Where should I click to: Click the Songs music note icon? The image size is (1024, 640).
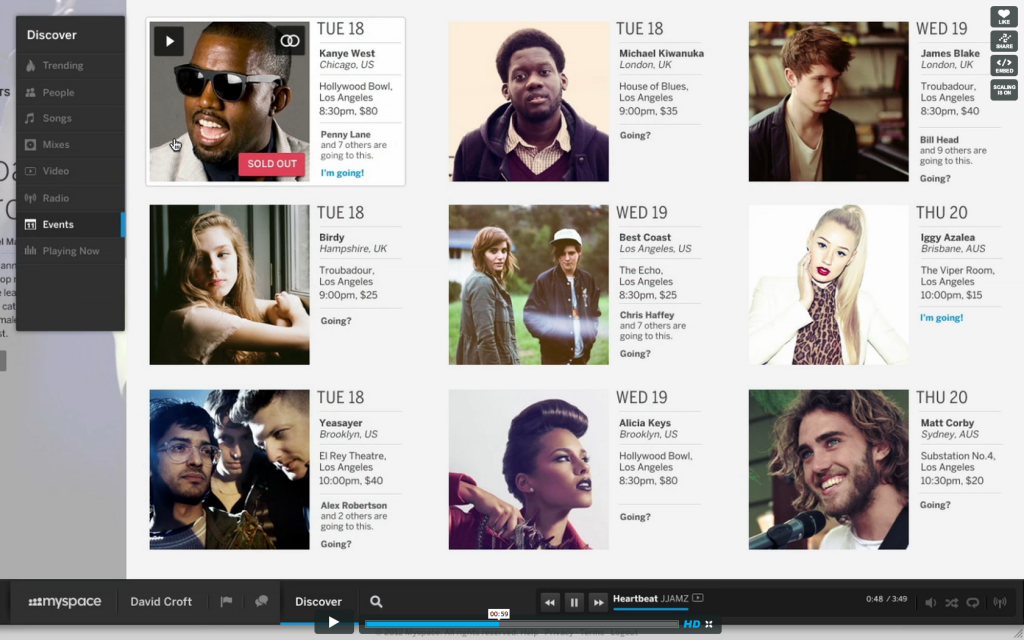pyautogui.click(x=30, y=118)
